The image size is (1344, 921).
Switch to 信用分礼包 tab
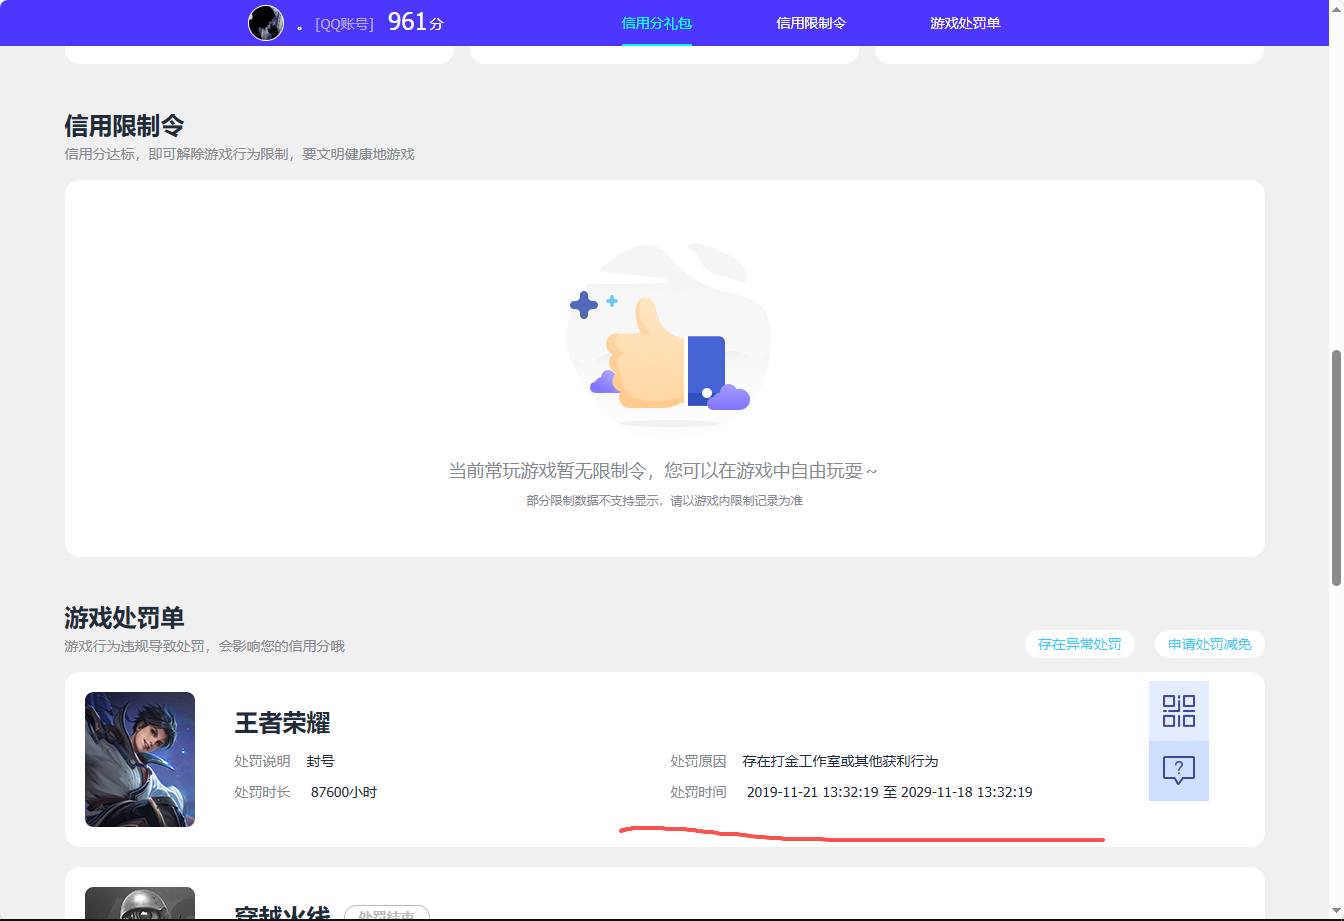click(x=657, y=23)
